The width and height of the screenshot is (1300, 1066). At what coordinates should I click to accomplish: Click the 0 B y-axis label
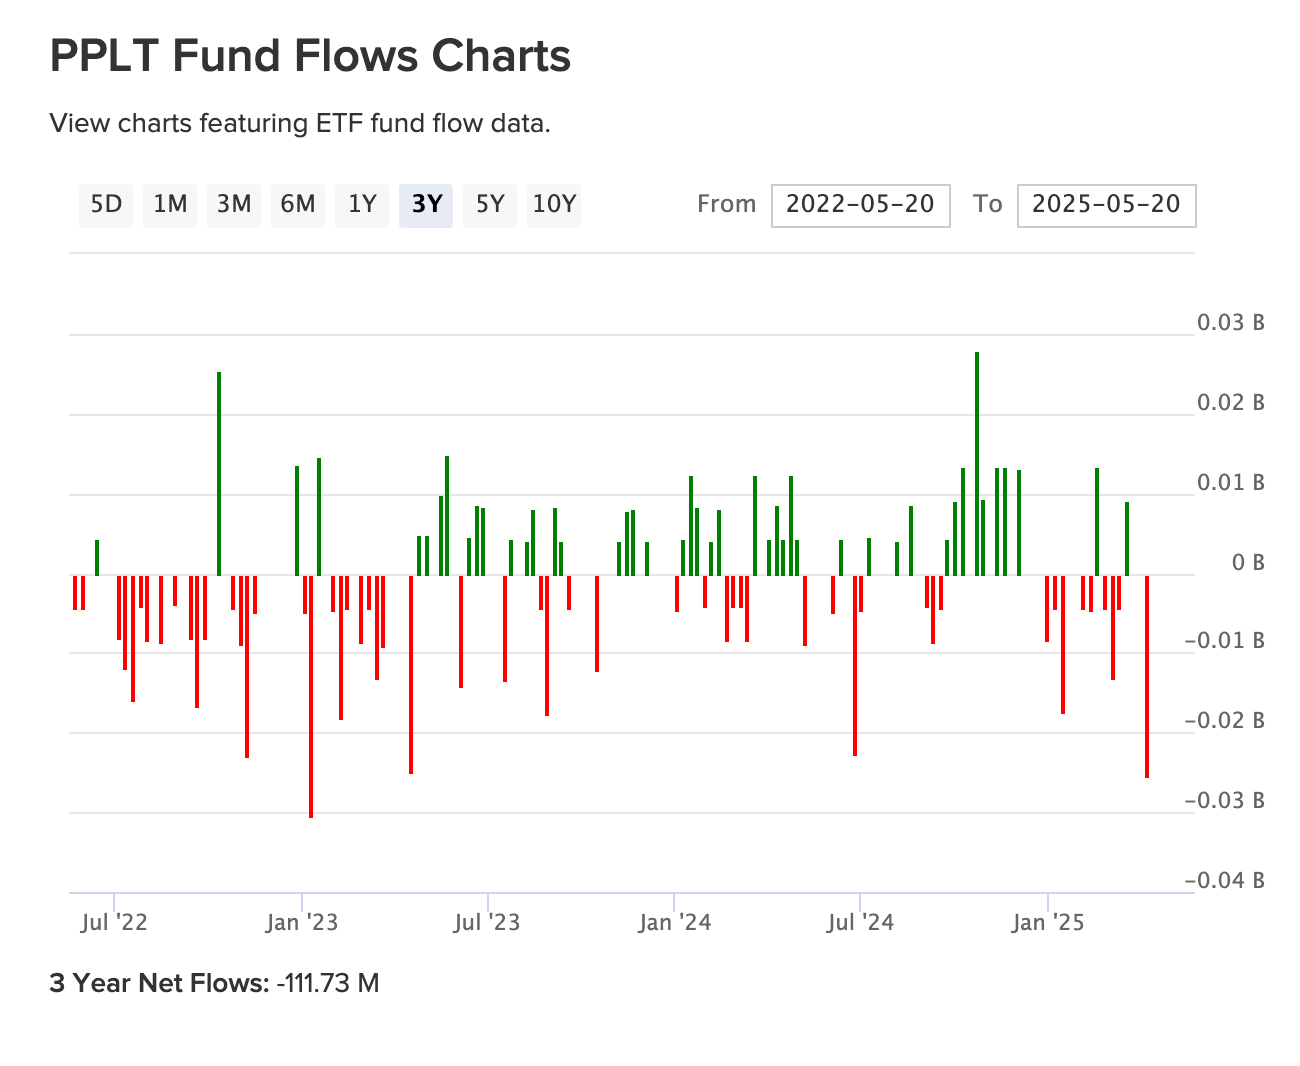point(1248,563)
